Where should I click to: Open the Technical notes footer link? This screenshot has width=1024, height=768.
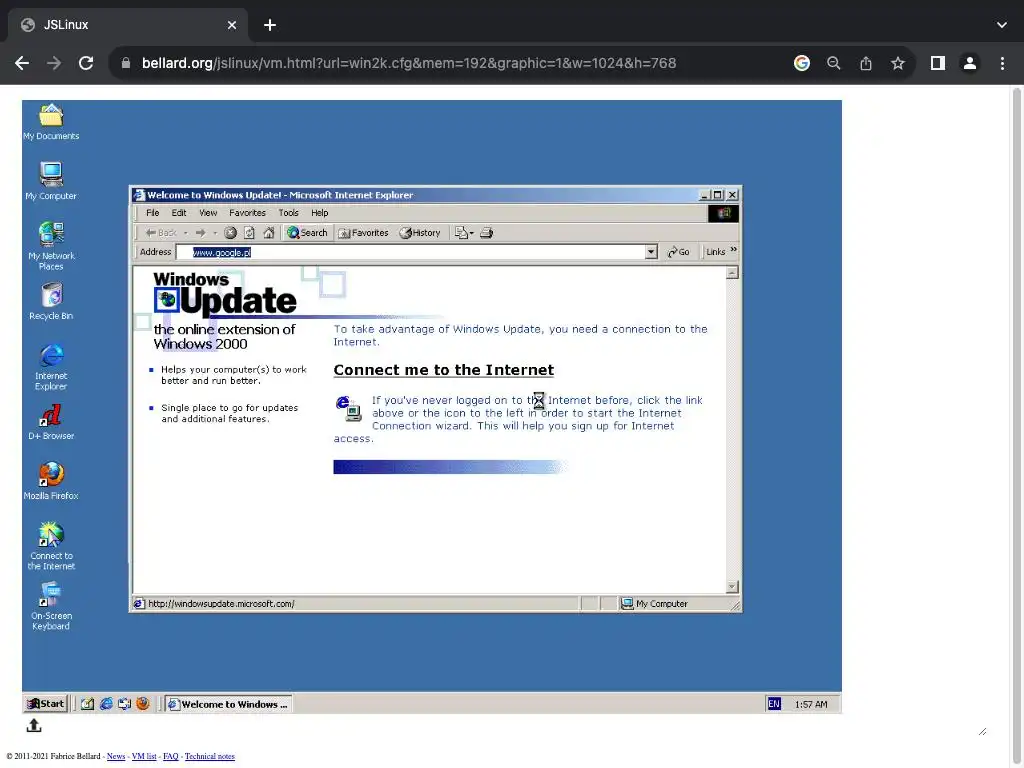pos(210,756)
